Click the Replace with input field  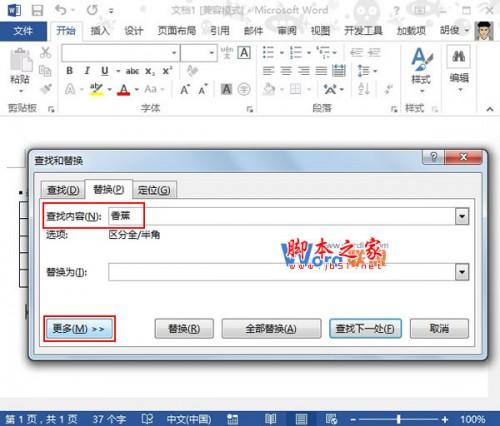click(x=282, y=272)
